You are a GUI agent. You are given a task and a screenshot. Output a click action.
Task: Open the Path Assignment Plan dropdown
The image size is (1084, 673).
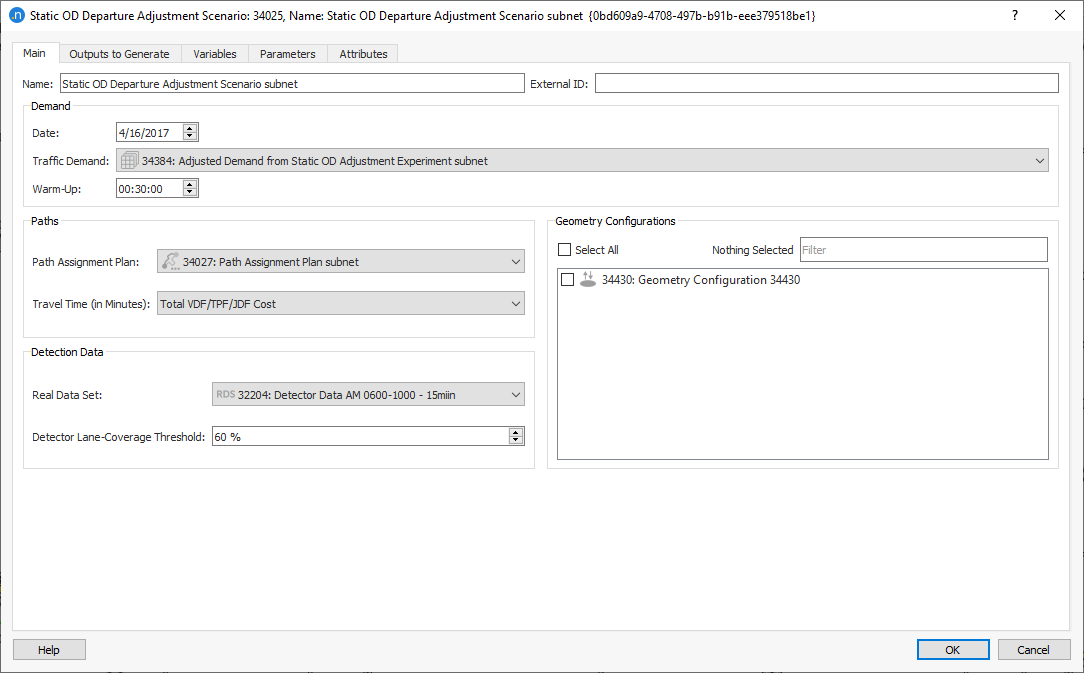pos(518,261)
